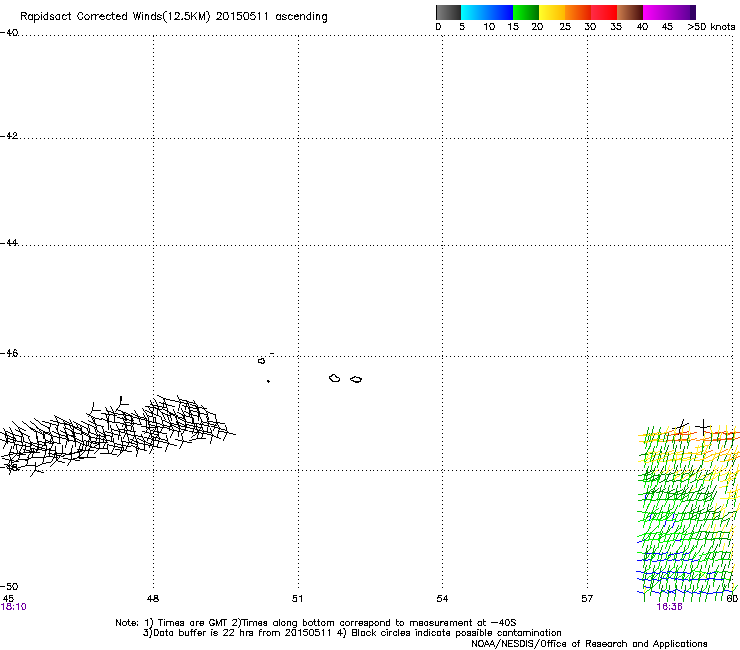
Task: Click the '>50 knots' legend label
Action: [711, 27]
